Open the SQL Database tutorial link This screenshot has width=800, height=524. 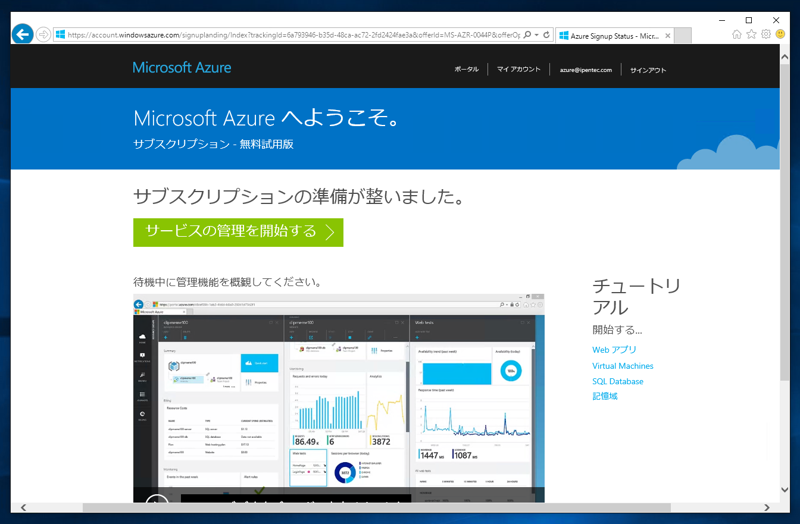pyautogui.click(x=617, y=381)
